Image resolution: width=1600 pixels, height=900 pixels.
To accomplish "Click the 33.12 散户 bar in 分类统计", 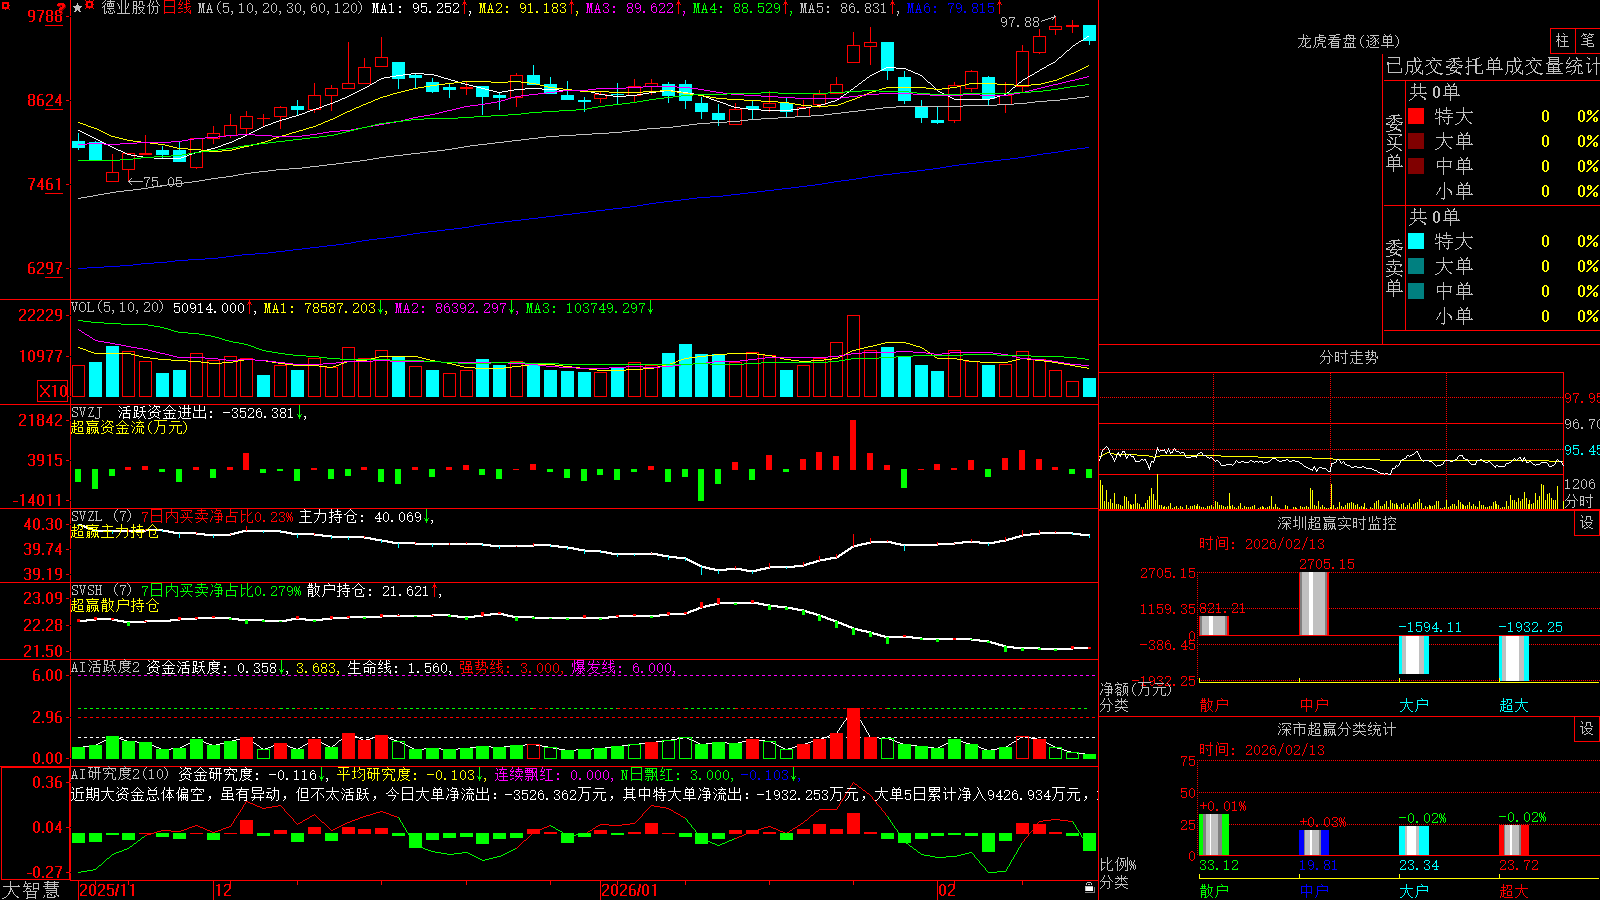I will click(x=1213, y=835).
